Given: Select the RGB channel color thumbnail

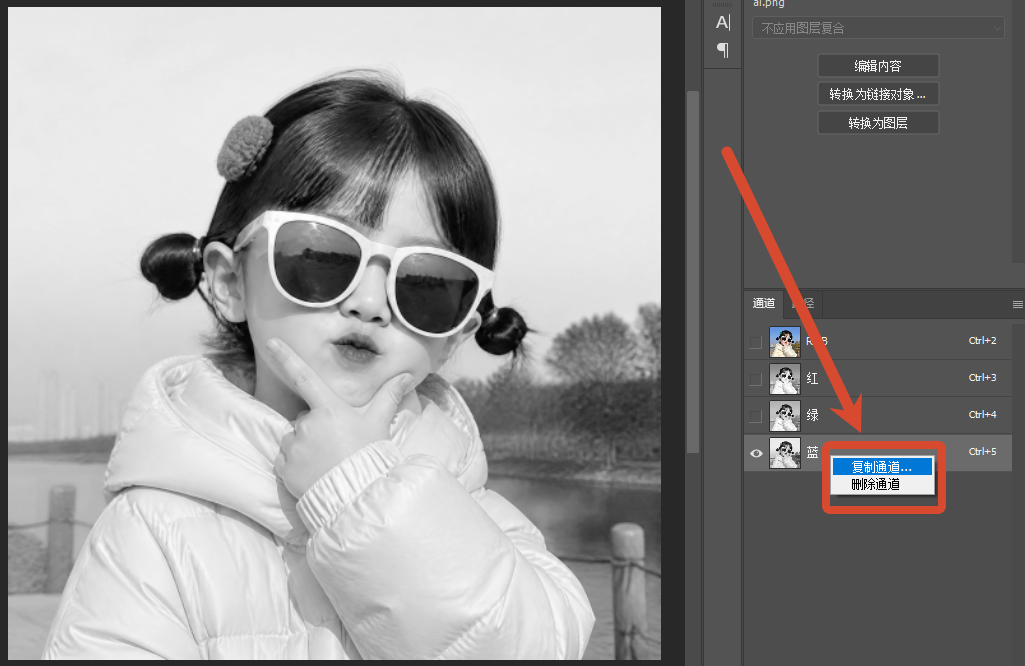Looking at the screenshot, I should click(x=784, y=342).
